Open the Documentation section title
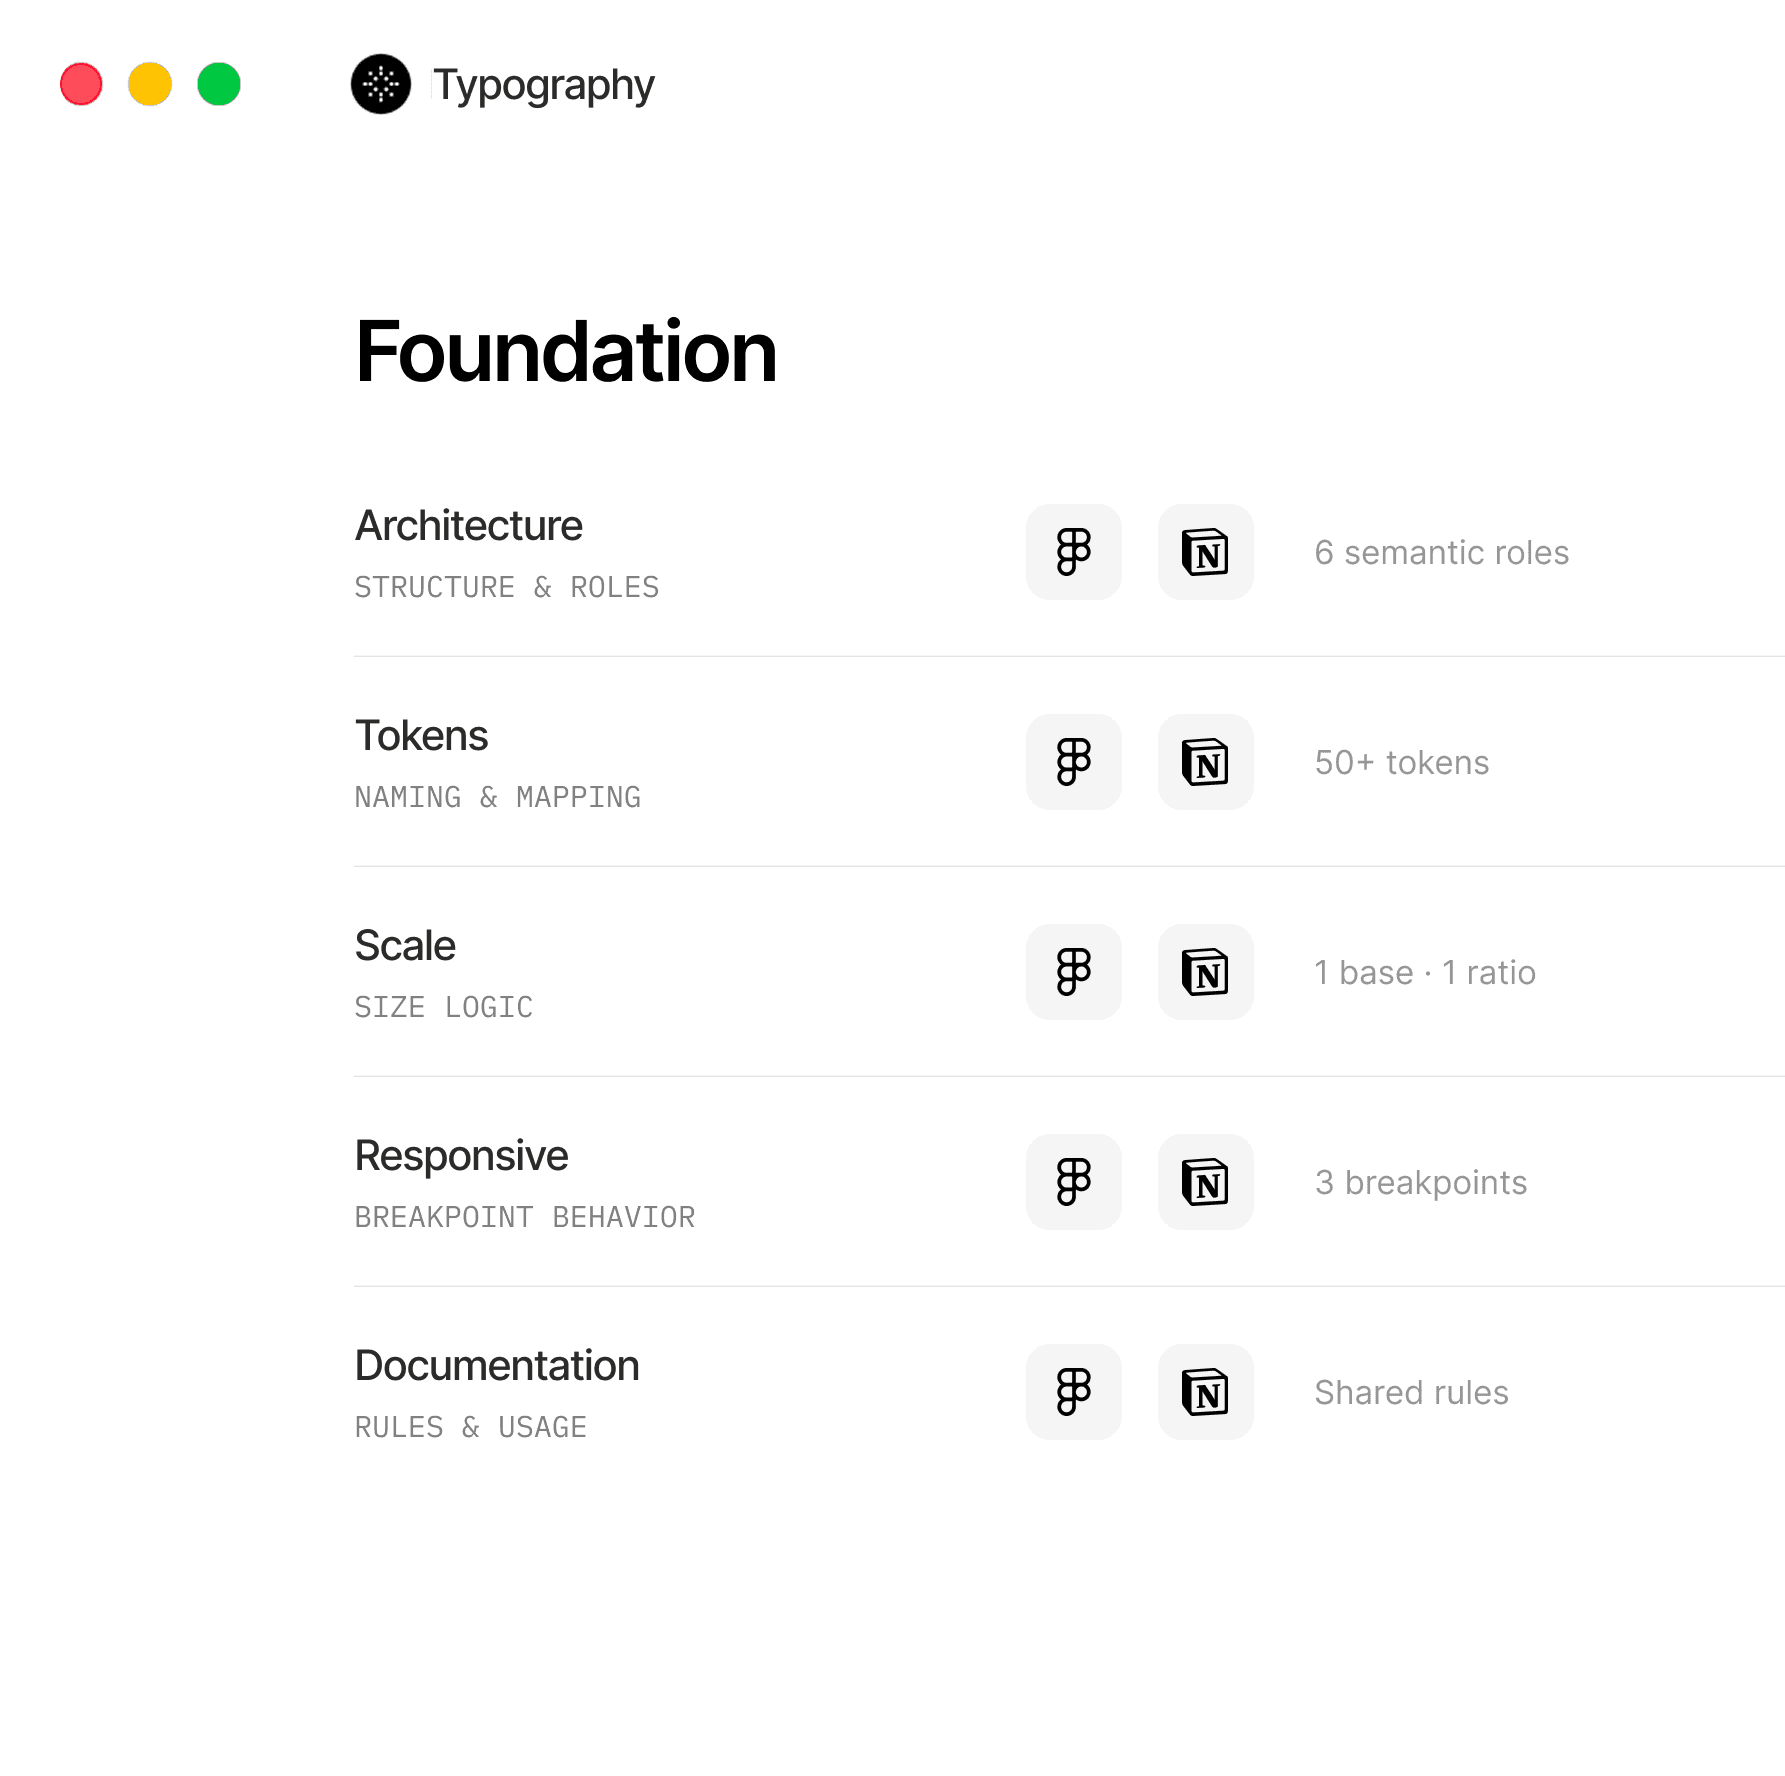 click(x=497, y=1366)
